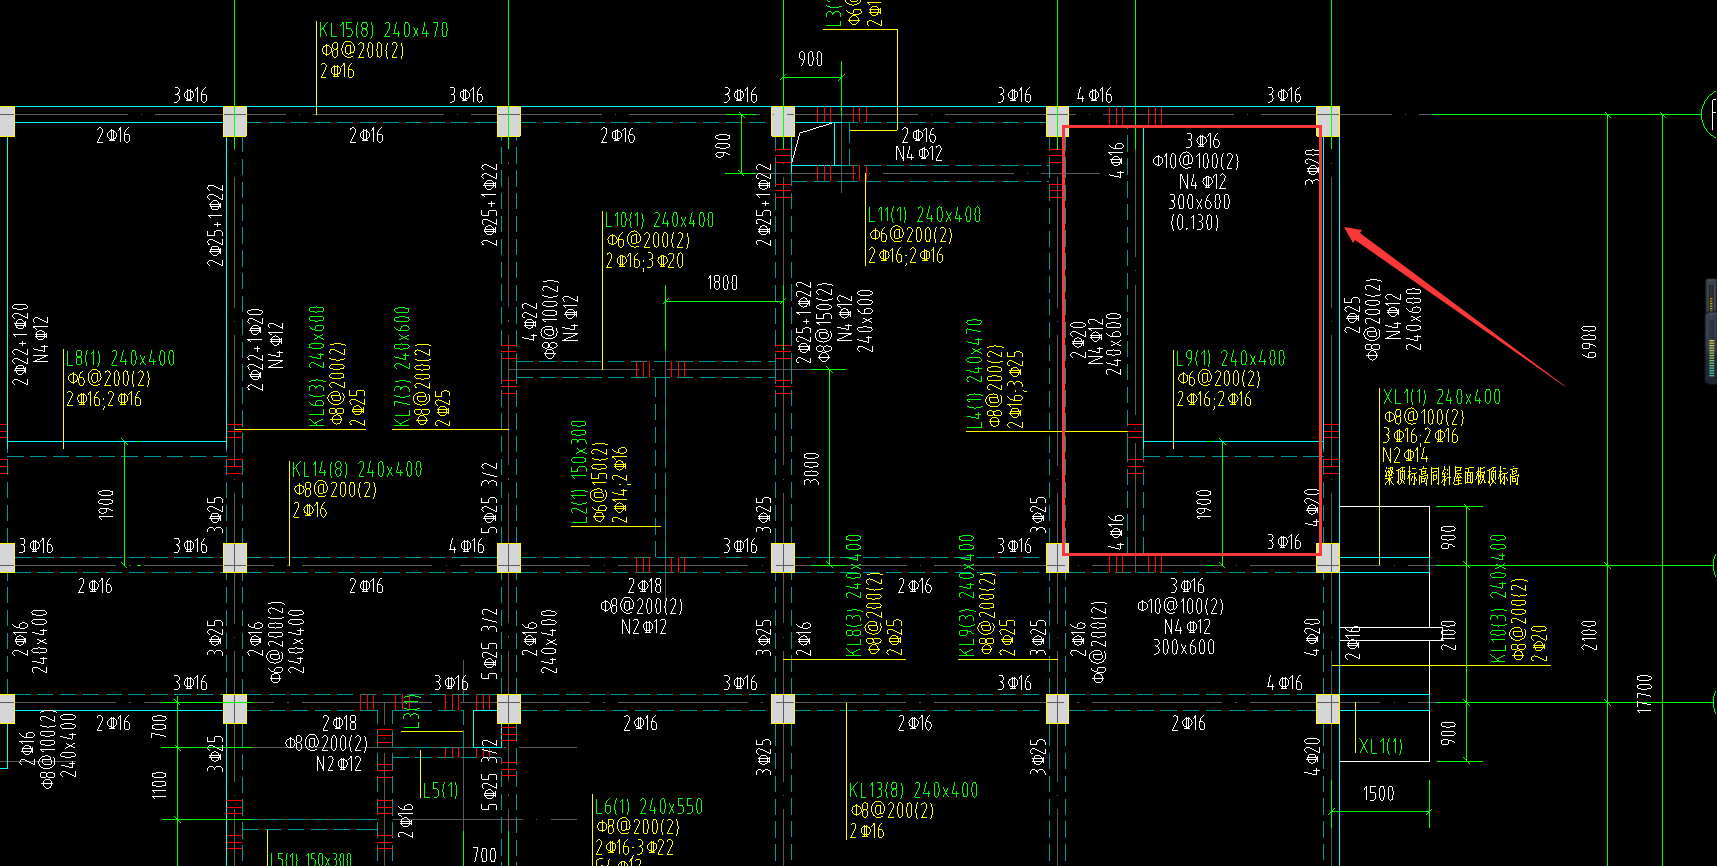The height and width of the screenshot is (866, 1717).
Task: Select the KL14(8) 240x400 beam label
Action: [x=357, y=469]
